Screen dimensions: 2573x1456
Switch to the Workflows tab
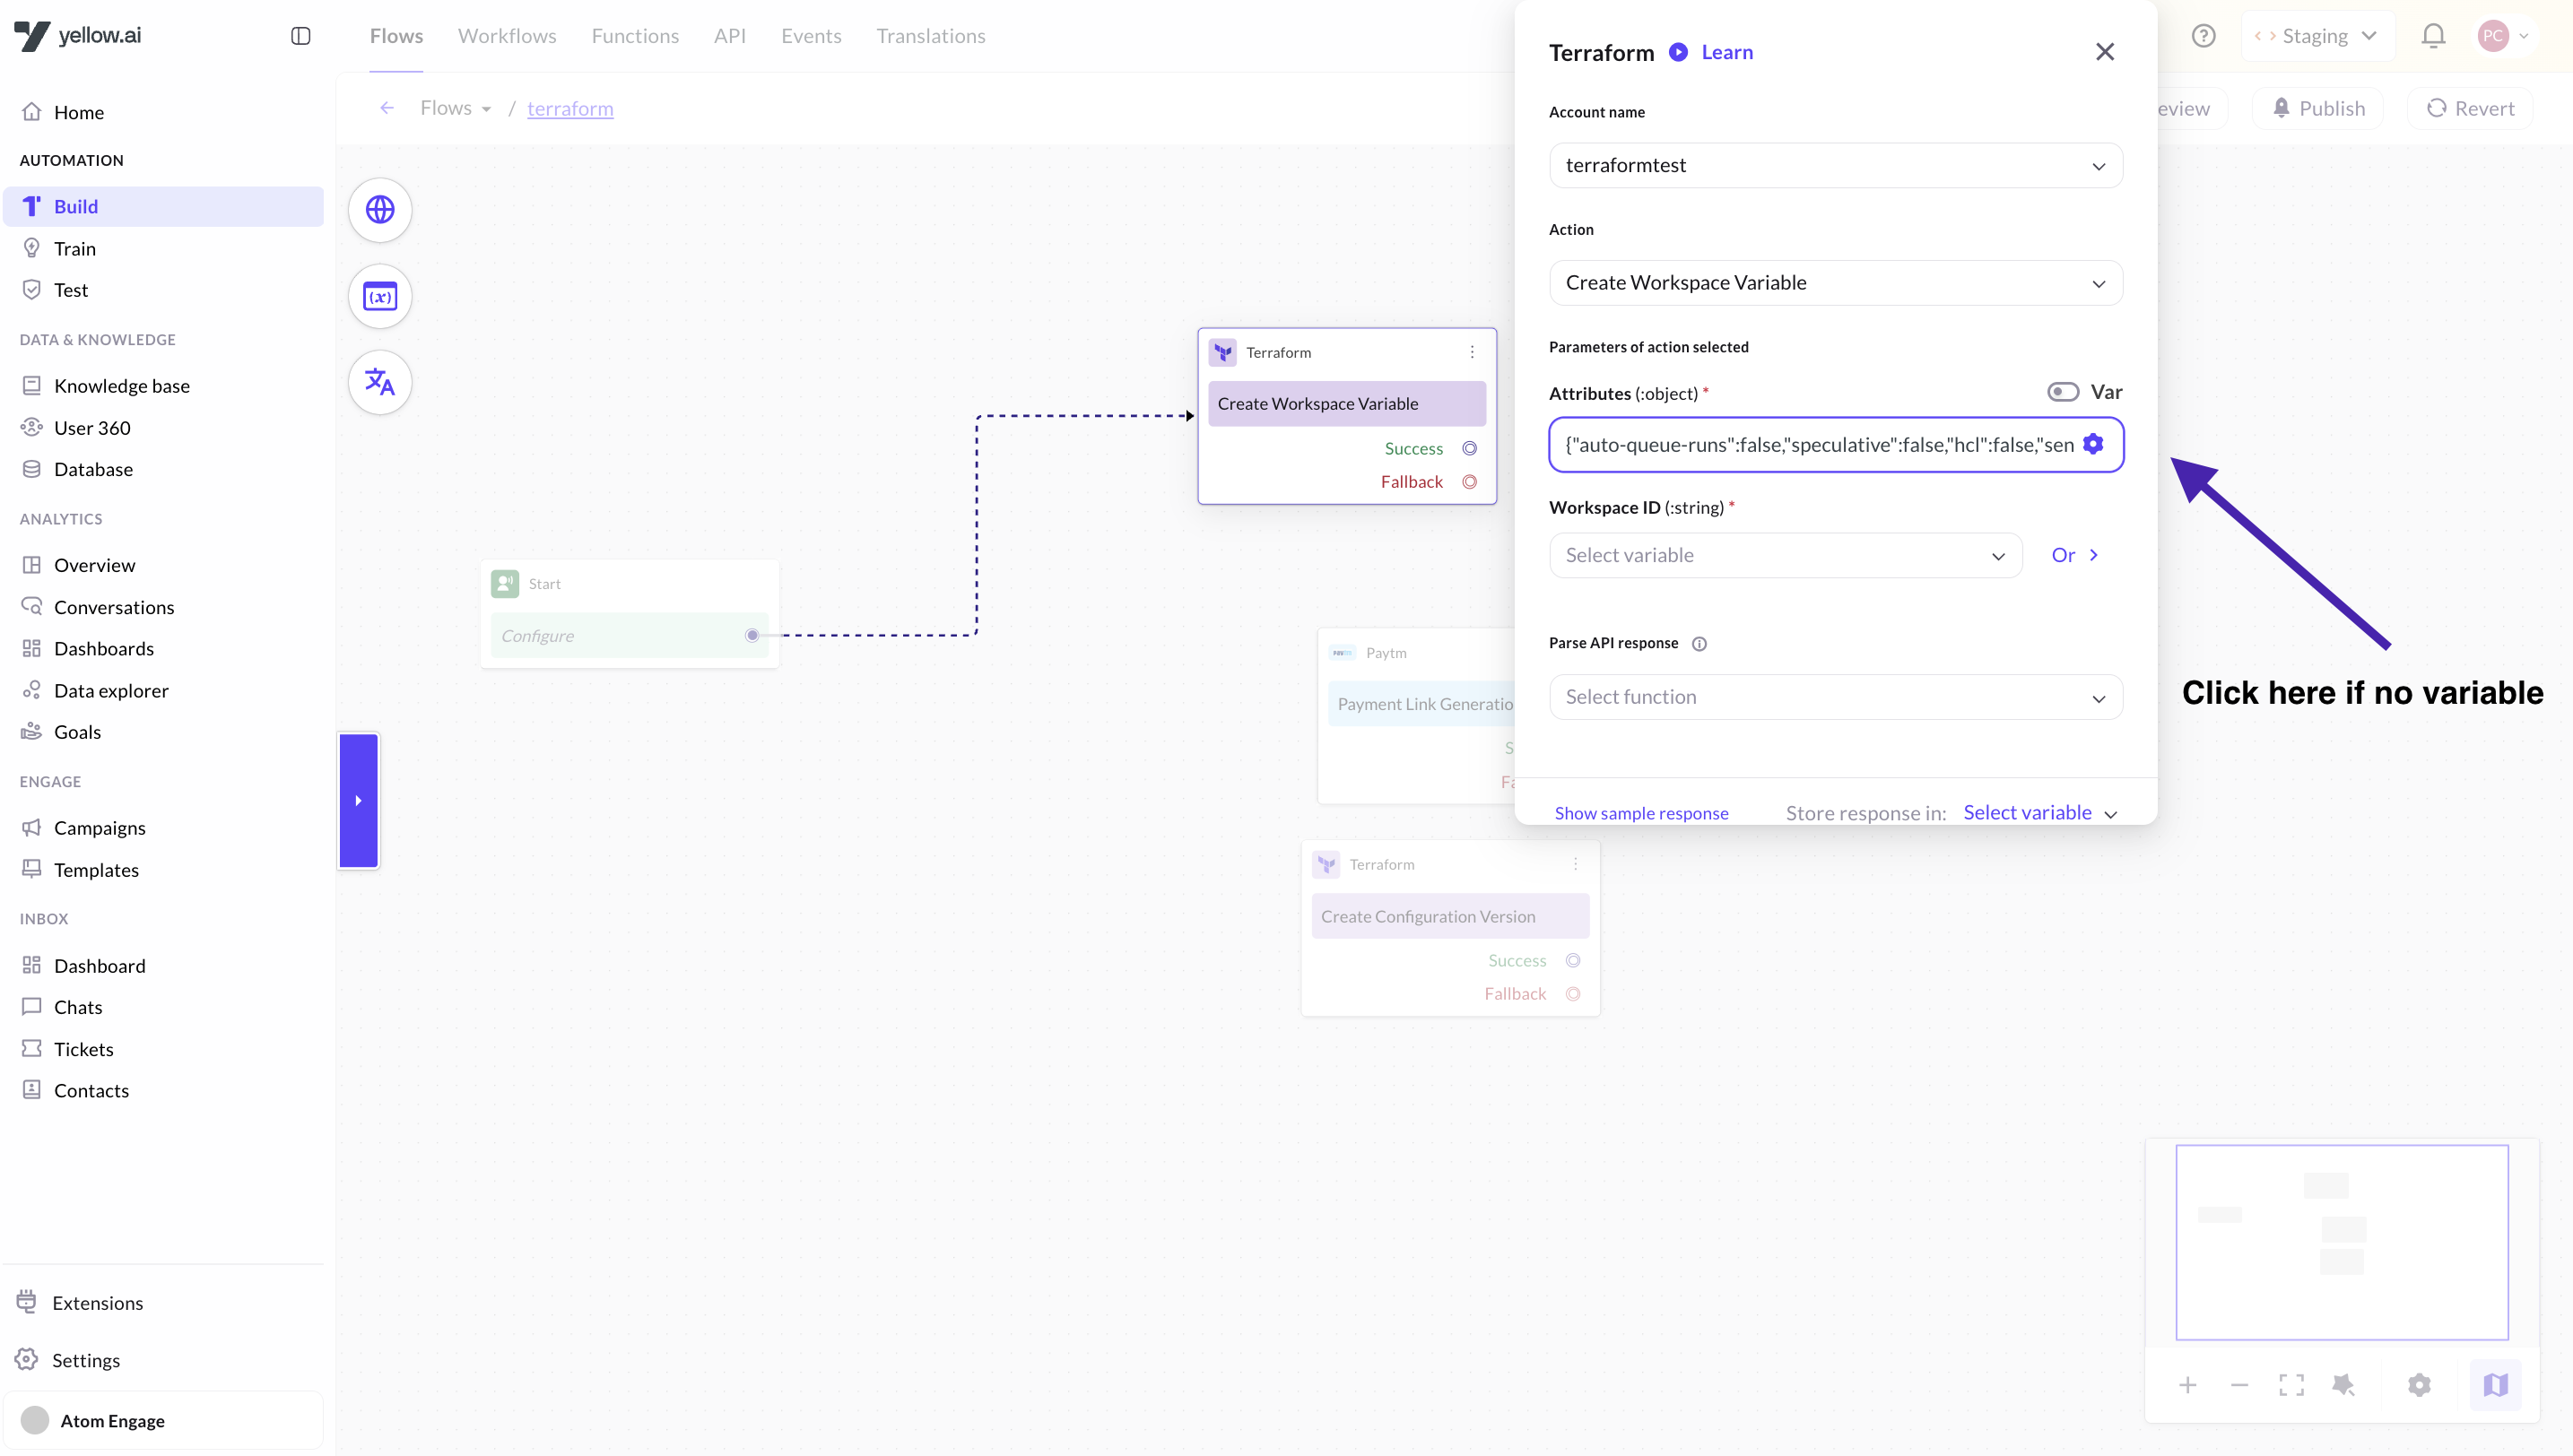coord(507,36)
